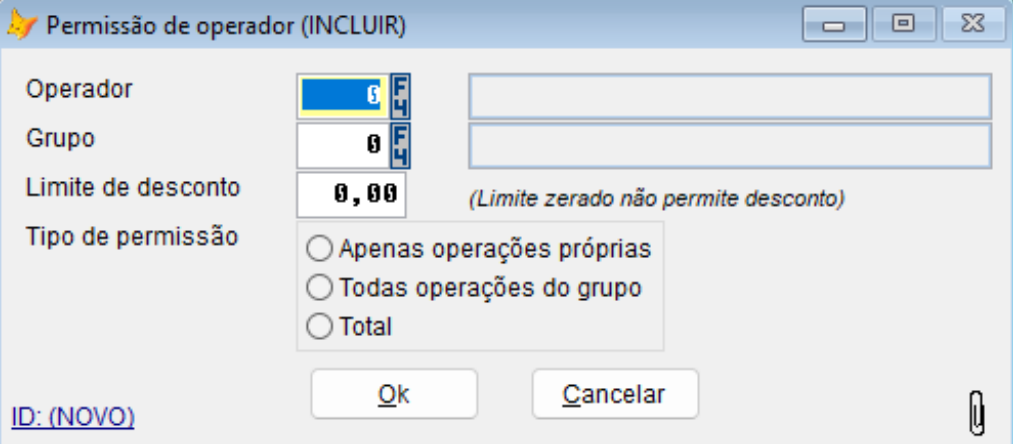Click the Grupo name display box
The height and width of the screenshot is (444, 1013).
[729, 146]
